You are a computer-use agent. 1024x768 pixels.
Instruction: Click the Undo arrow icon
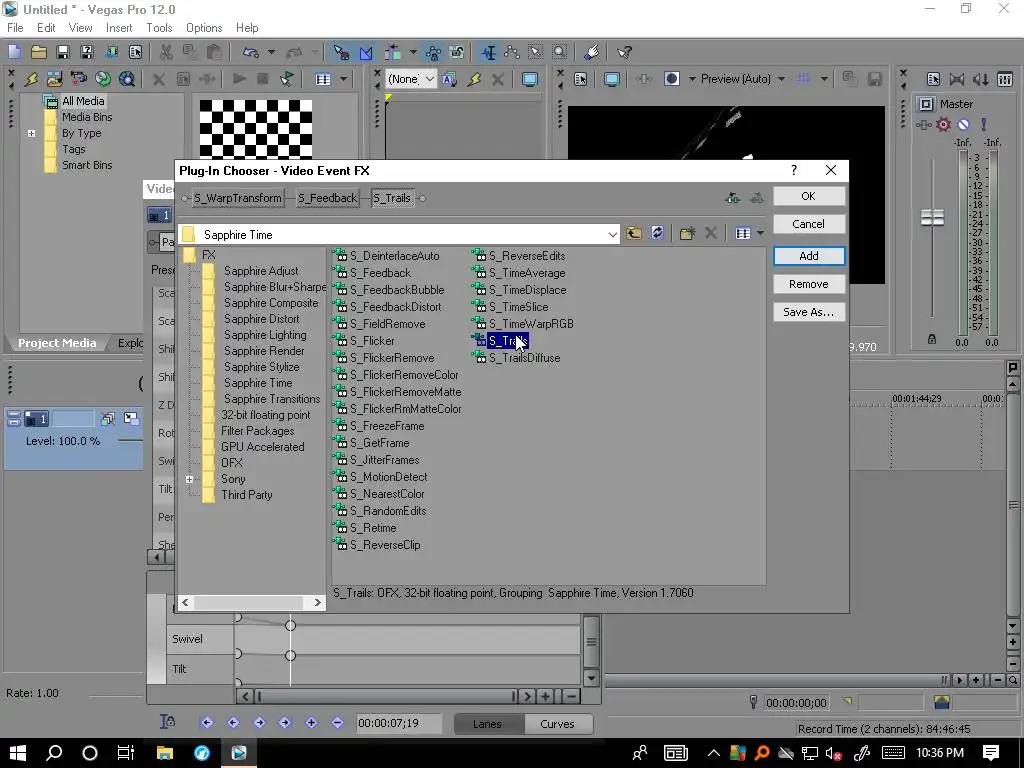251,52
